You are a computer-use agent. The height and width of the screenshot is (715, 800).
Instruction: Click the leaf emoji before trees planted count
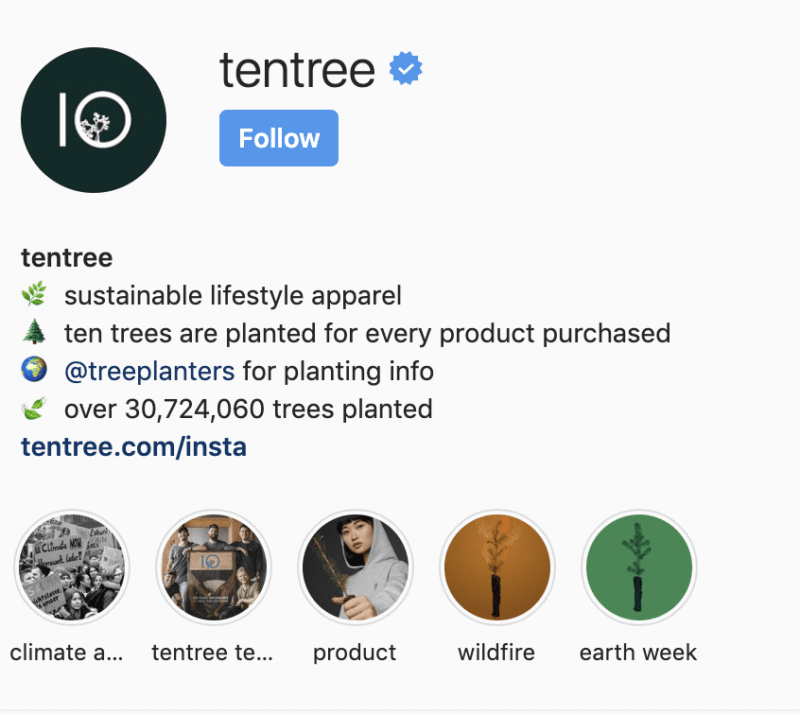click(x=34, y=408)
